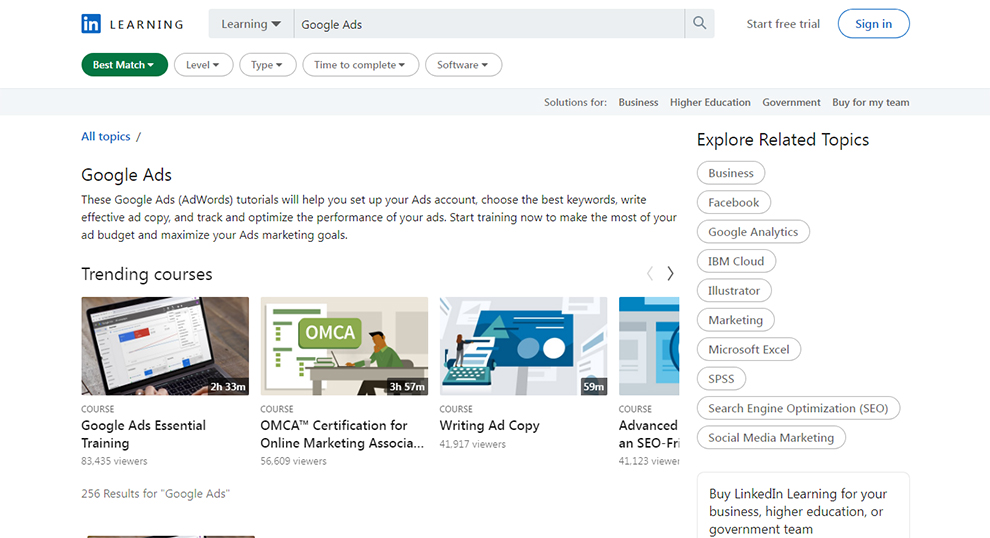The width and height of the screenshot is (990, 538).
Task: Open the Time to complete filter
Action: point(361,64)
